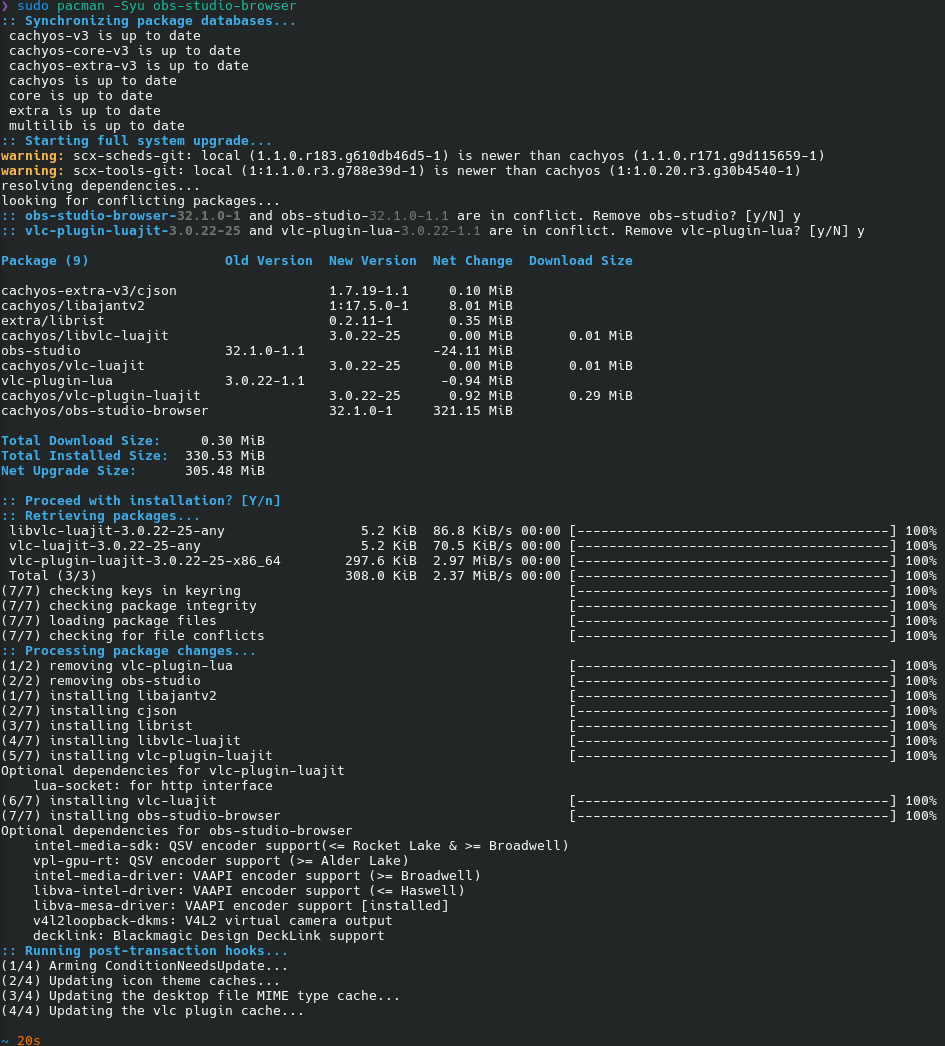Viewport: 945px width, 1046px height.
Task: Click the 'Package (9)' column header
Action: (45, 261)
